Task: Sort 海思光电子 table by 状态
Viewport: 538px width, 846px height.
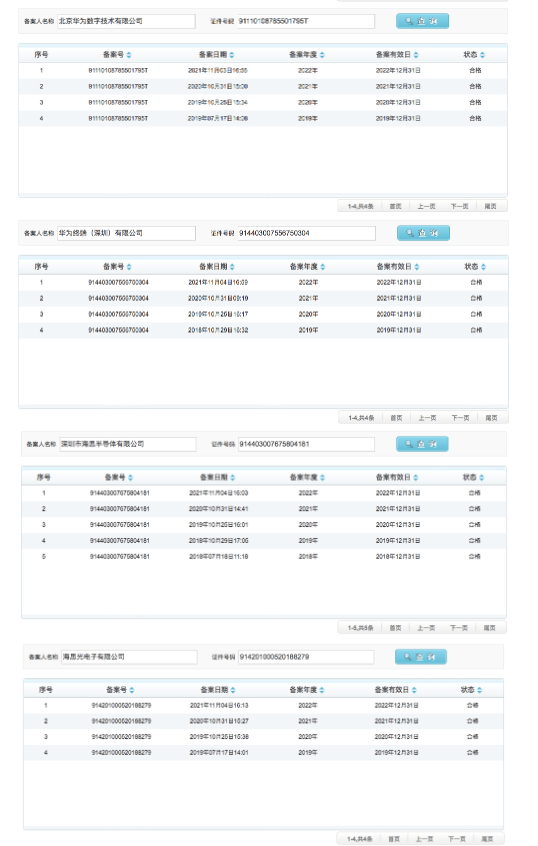Action: [x=472, y=690]
